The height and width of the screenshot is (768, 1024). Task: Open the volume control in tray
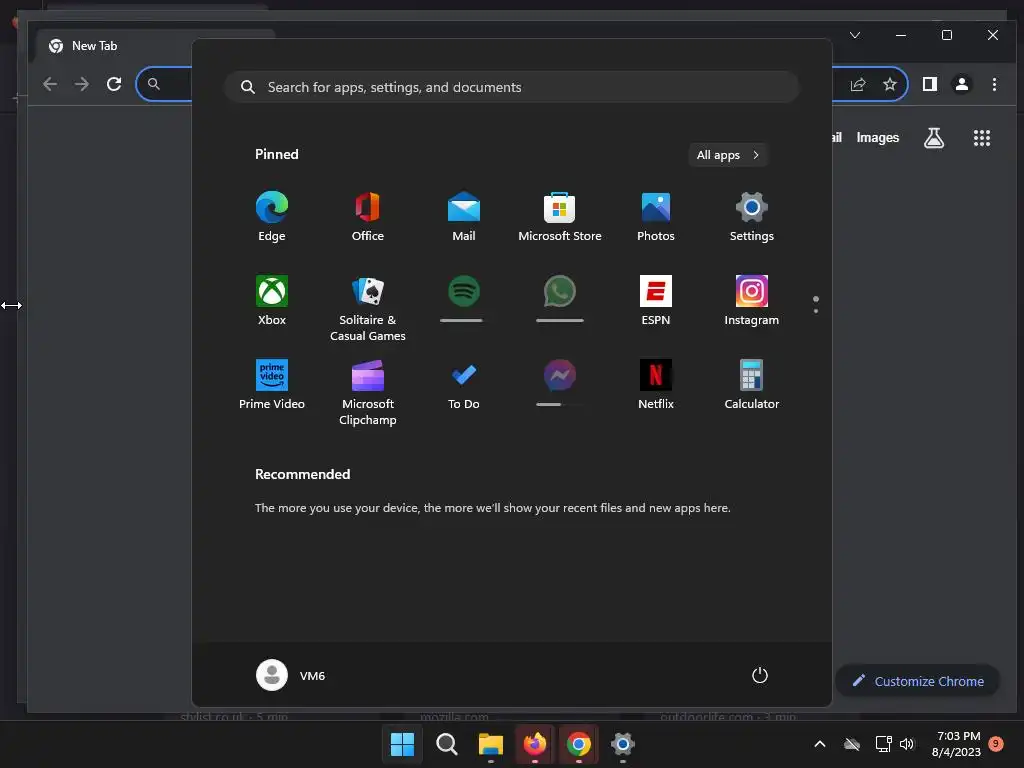907,744
